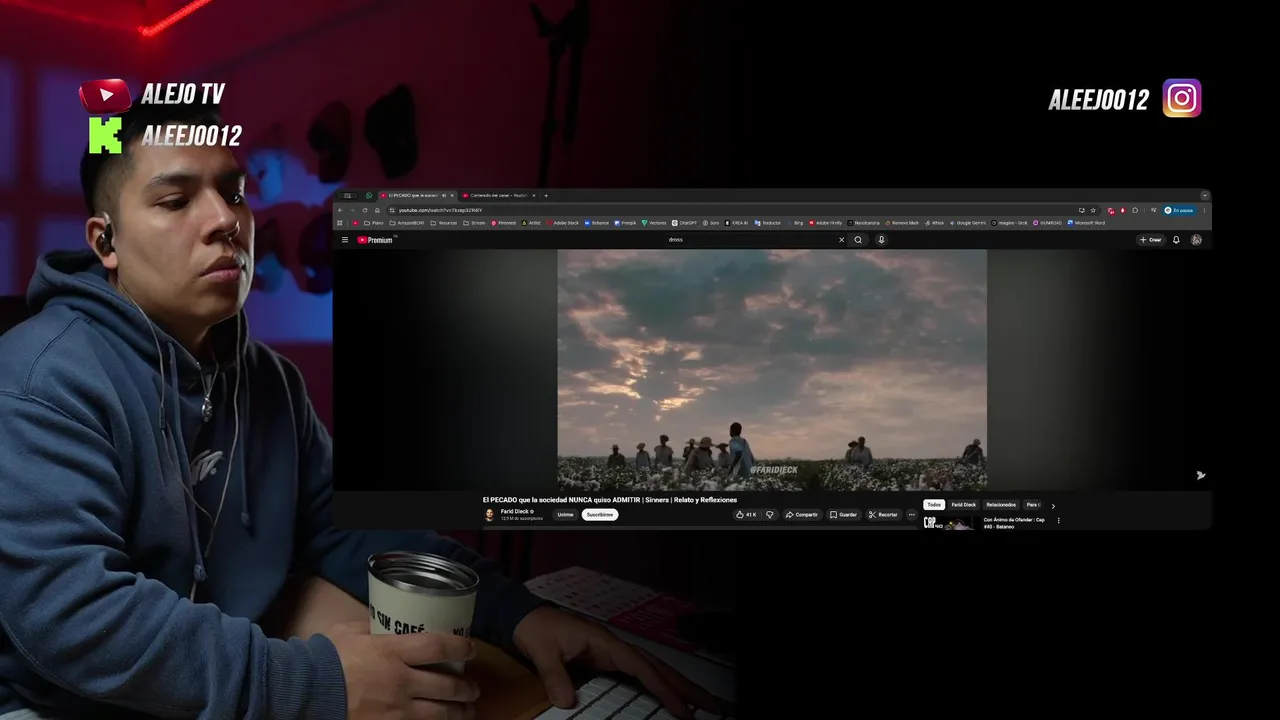Open the Adobe Stock bookmark
This screenshot has height=720, width=1280.
coord(562,223)
